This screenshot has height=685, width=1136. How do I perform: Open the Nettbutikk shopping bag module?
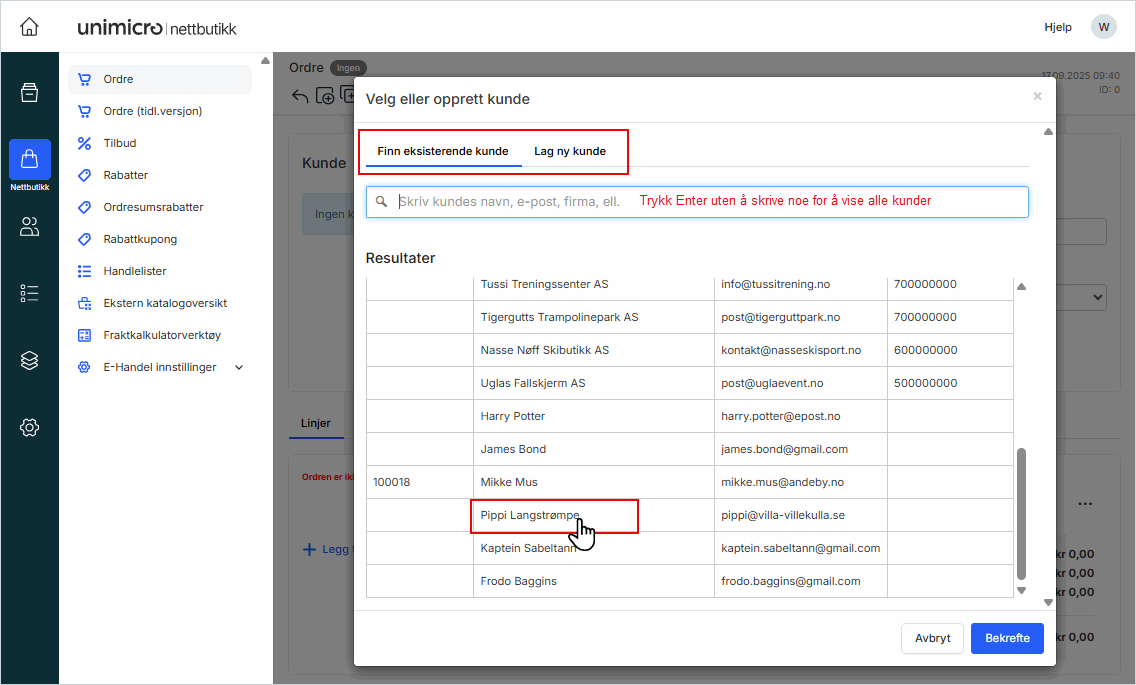pyautogui.click(x=29, y=160)
